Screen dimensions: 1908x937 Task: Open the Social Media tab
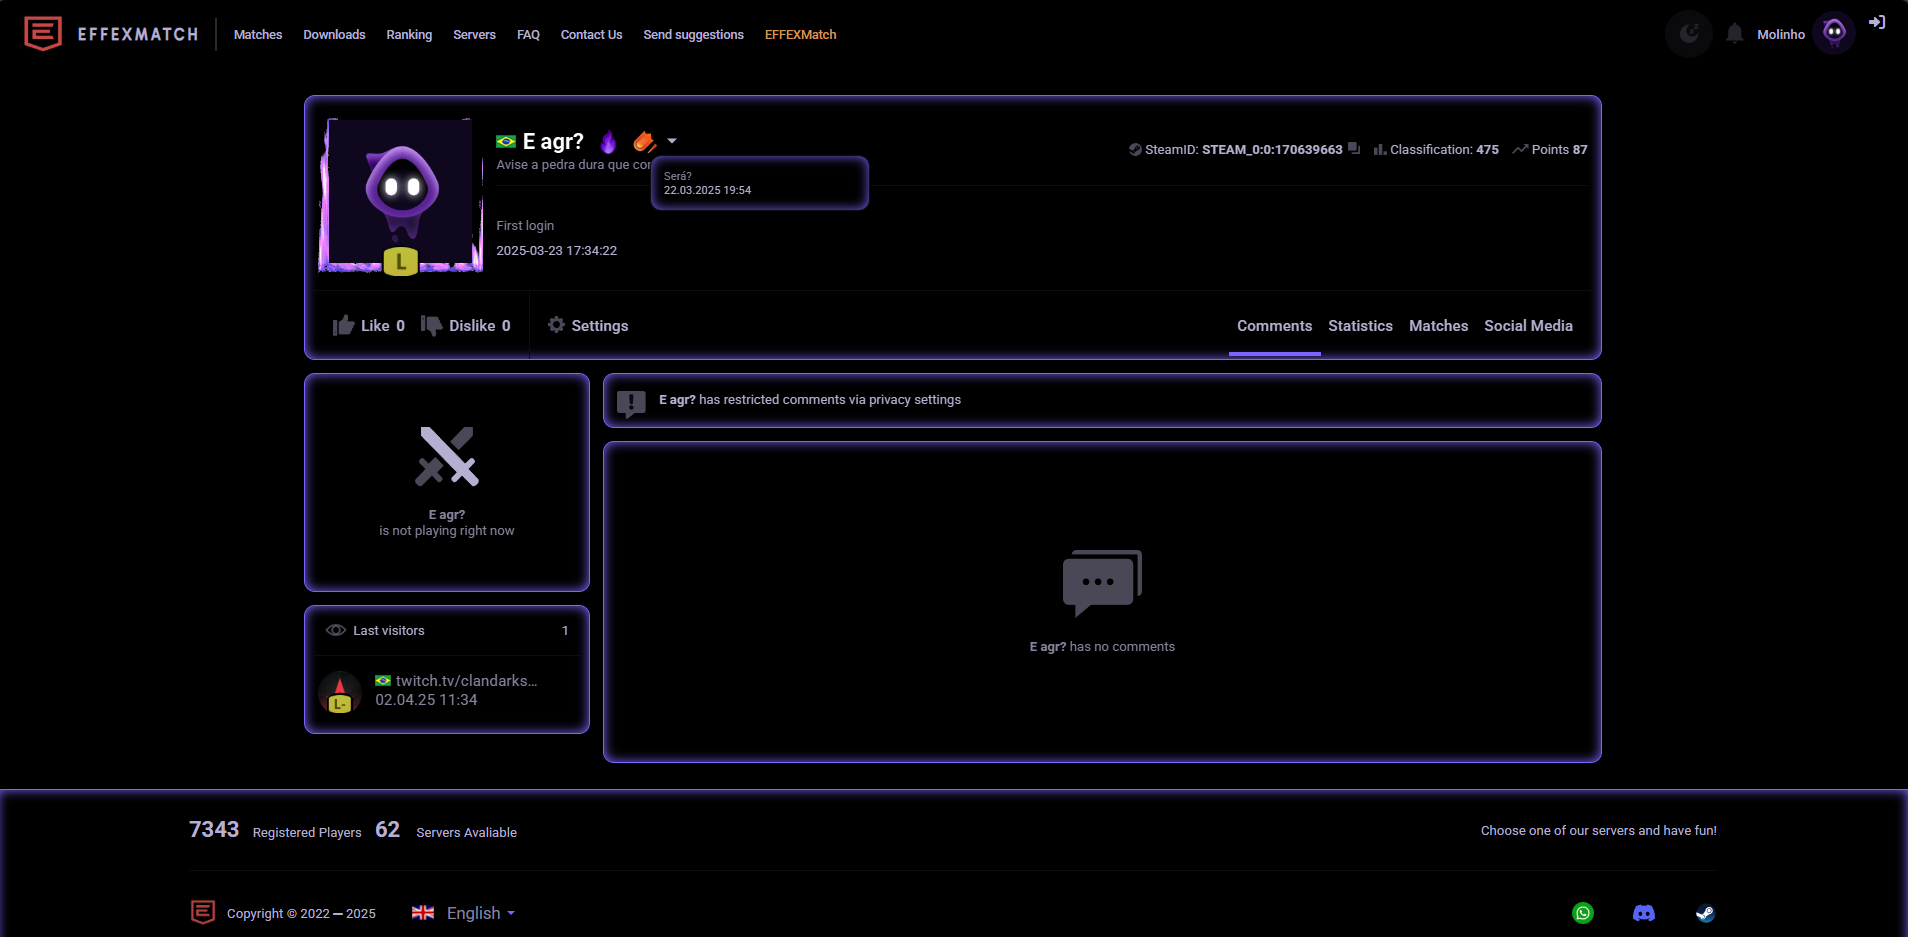(x=1528, y=326)
